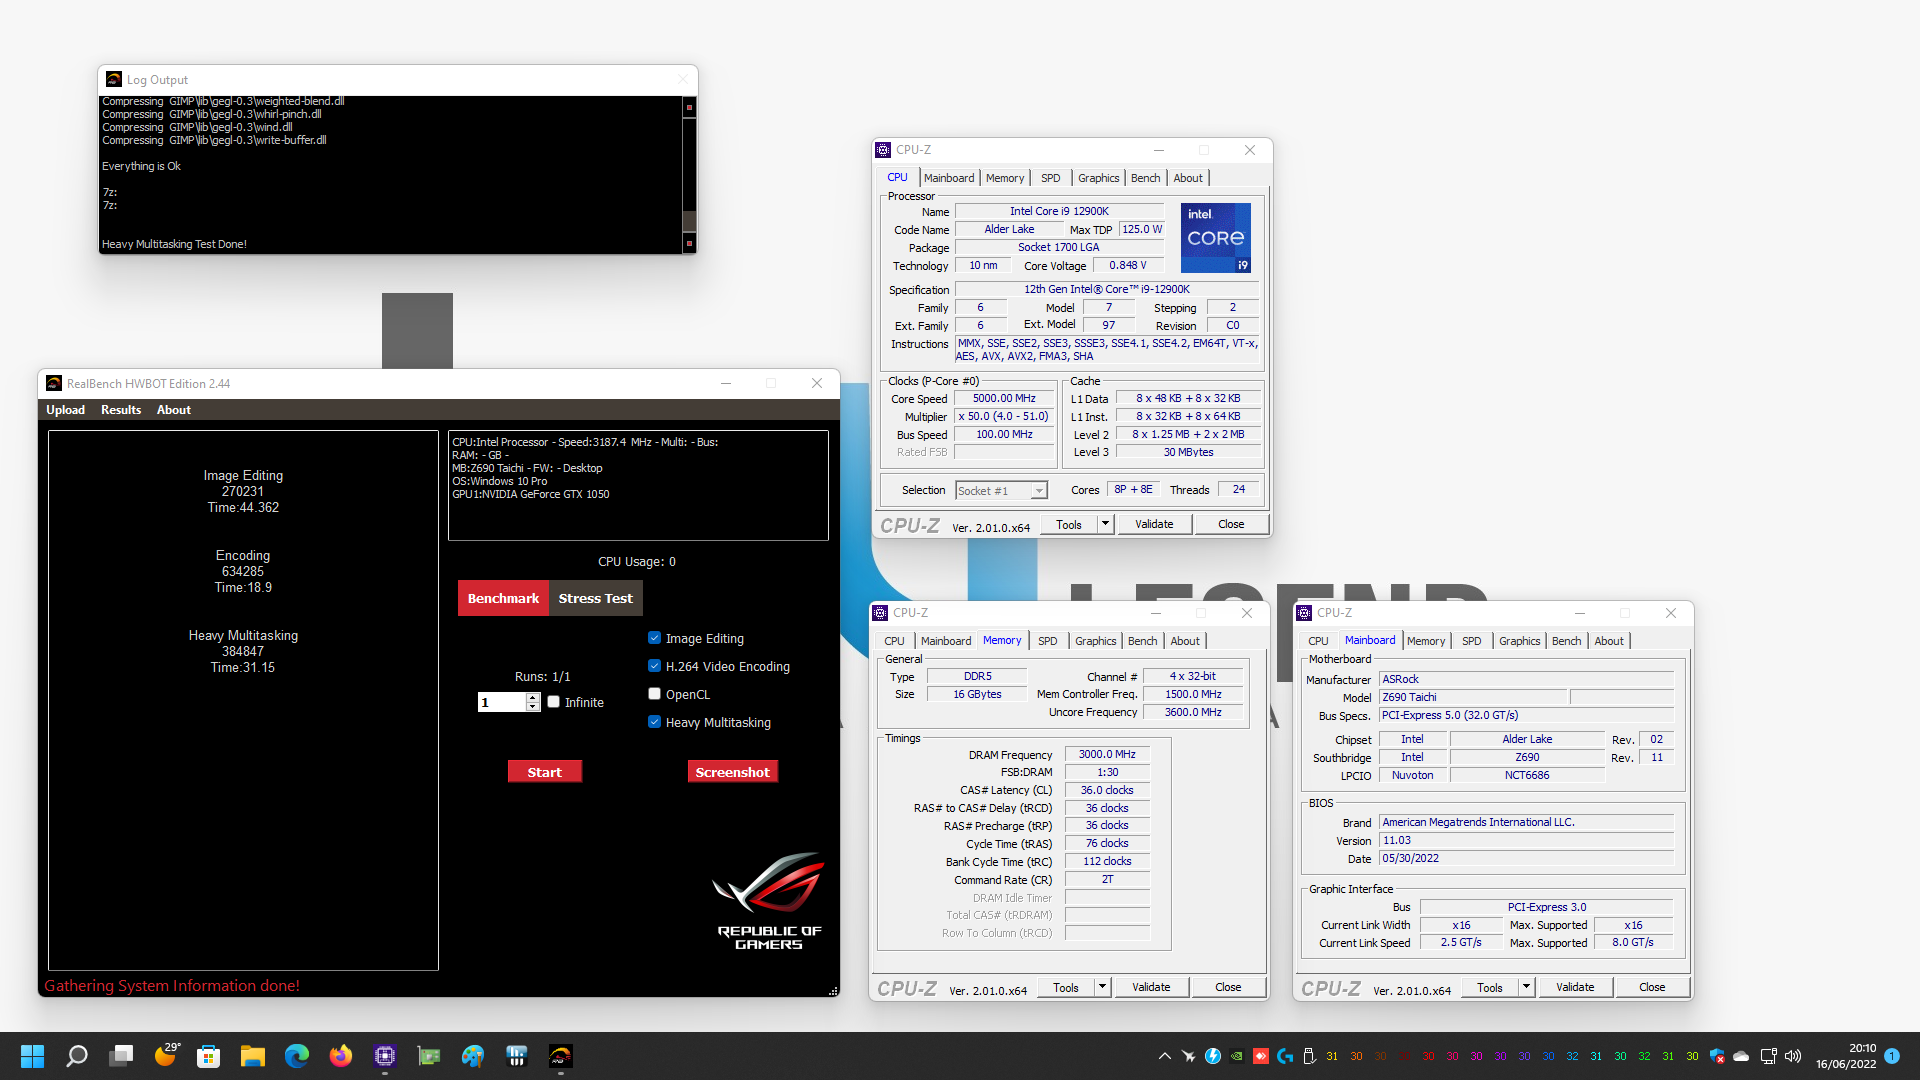Switch to RealBench via taskbar icon
Viewport: 1920px width, 1080px height.
click(x=561, y=1056)
